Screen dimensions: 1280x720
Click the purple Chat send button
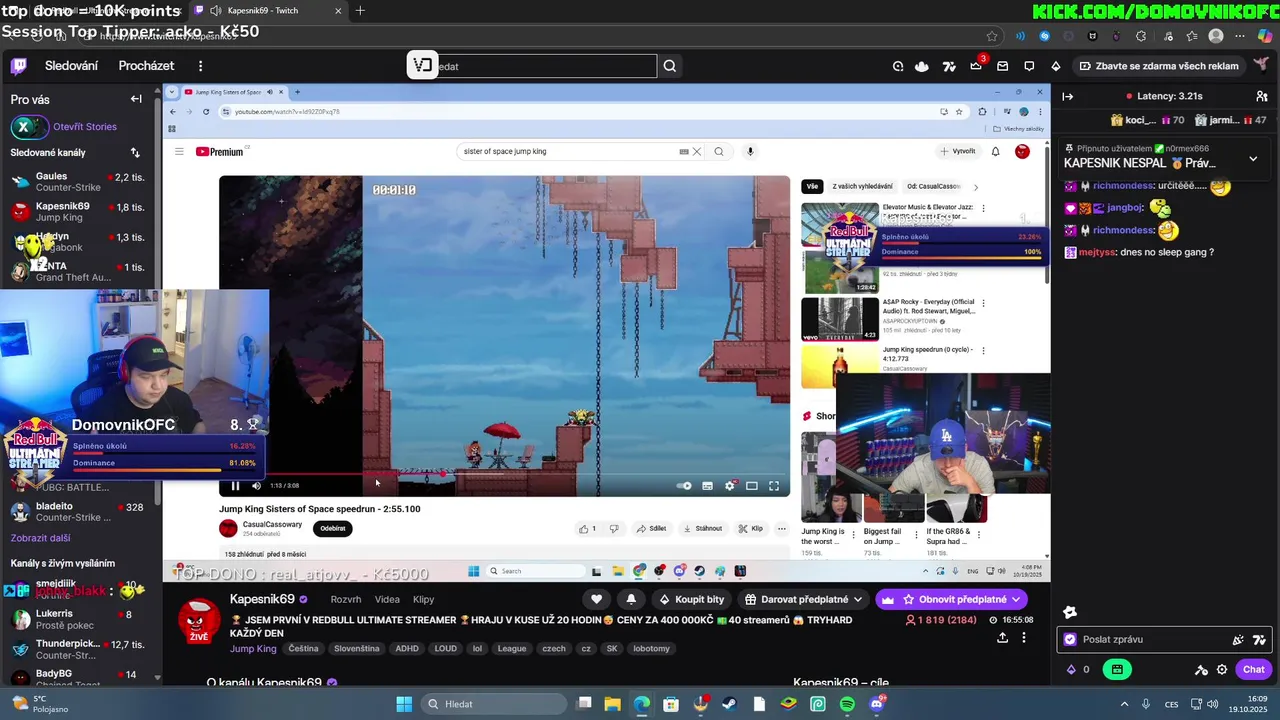click(x=1253, y=669)
